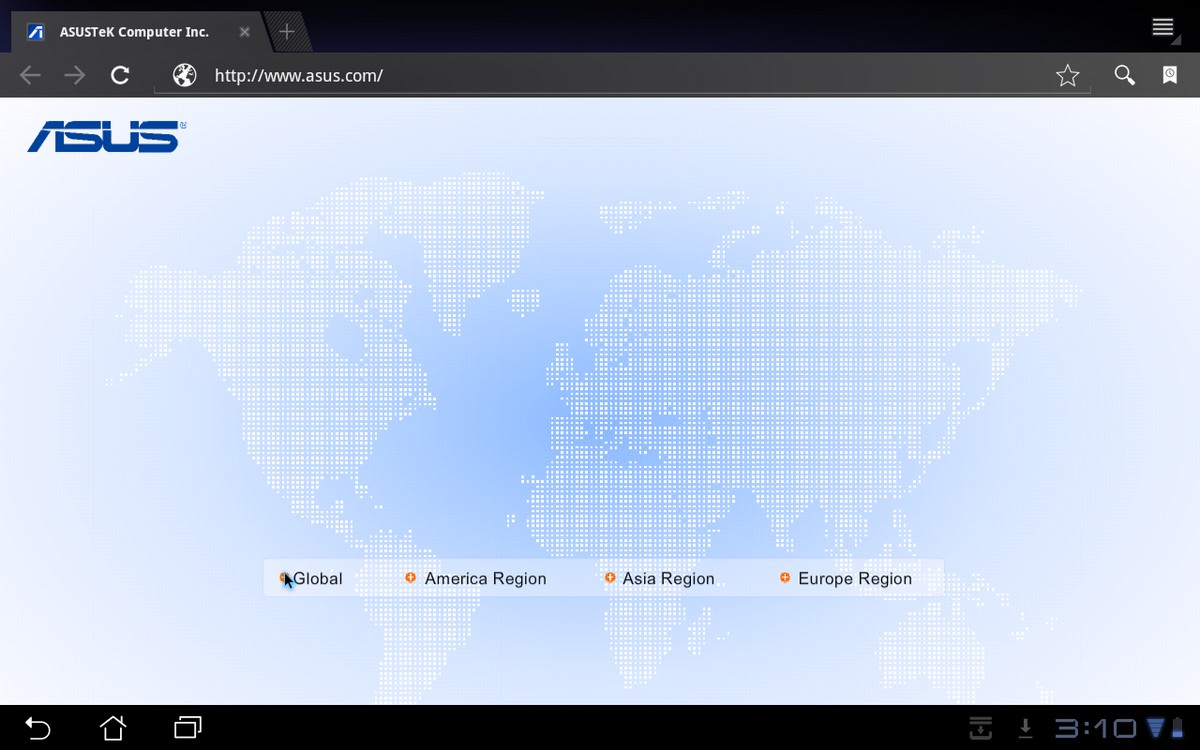Bookmark this page with the star icon

click(x=1068, y=75)
